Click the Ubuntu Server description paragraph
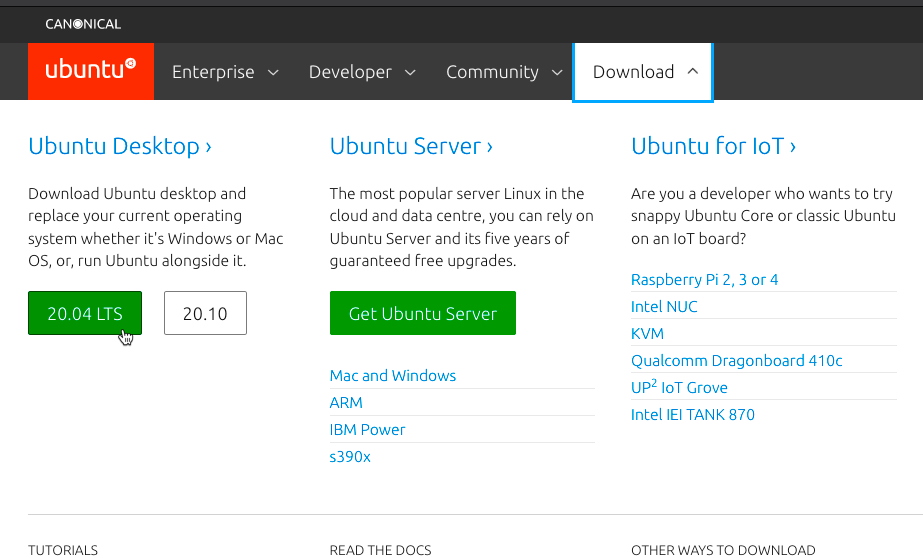Screen dimensions: 923x558 462,227
